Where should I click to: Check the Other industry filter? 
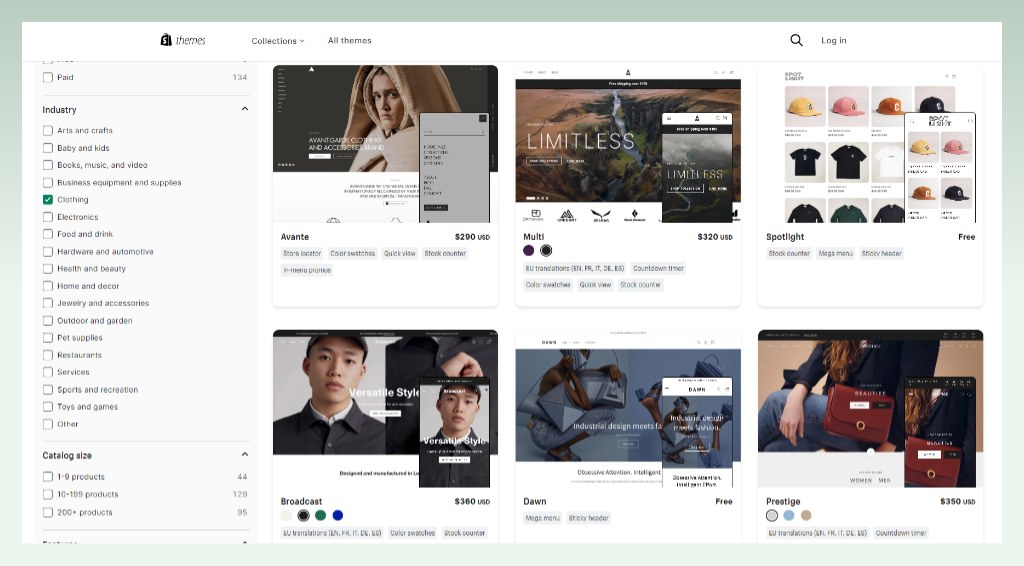[48, 424]
